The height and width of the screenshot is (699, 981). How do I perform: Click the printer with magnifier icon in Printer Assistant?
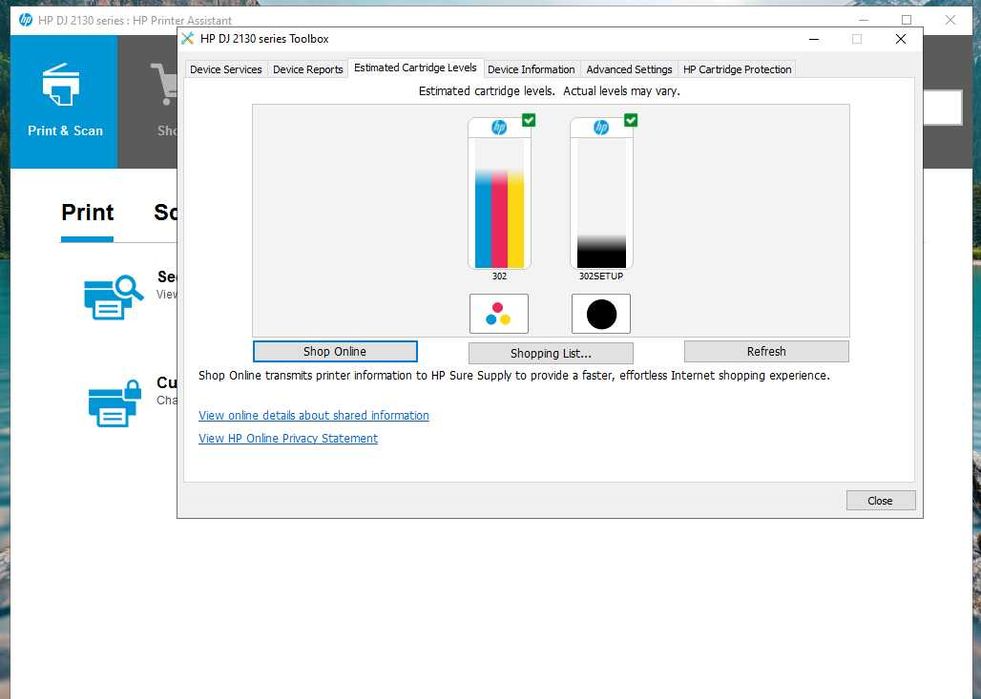tap(113, 297)
